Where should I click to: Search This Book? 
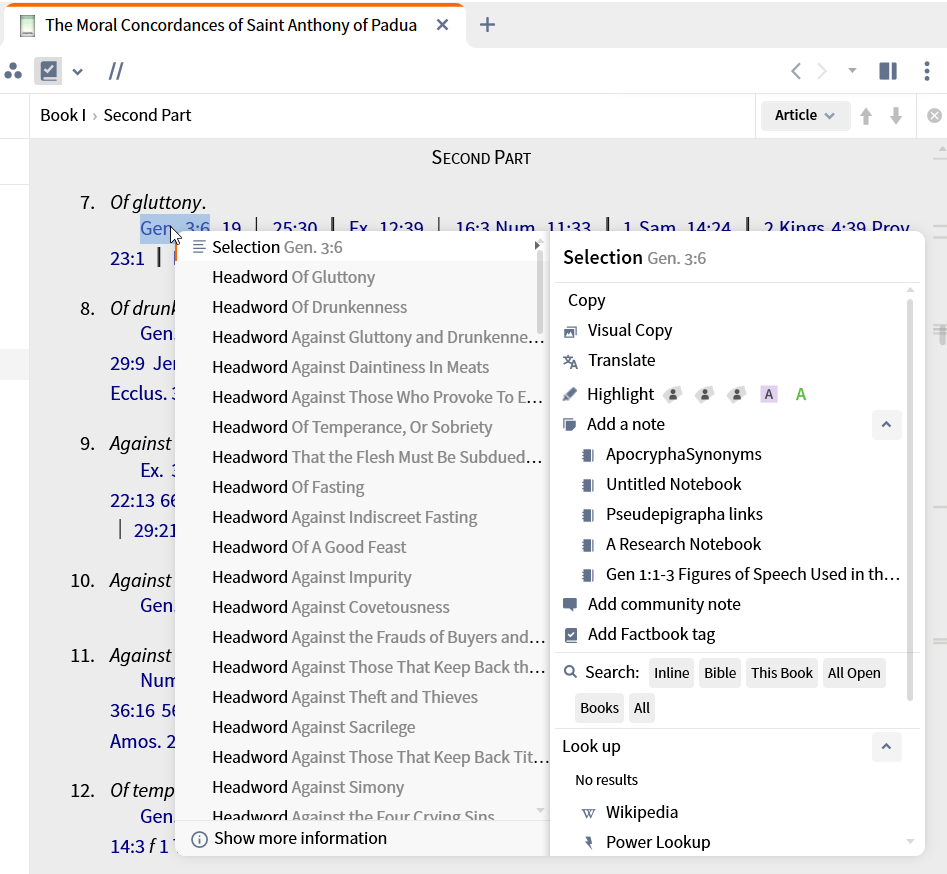tap(782, 673)
